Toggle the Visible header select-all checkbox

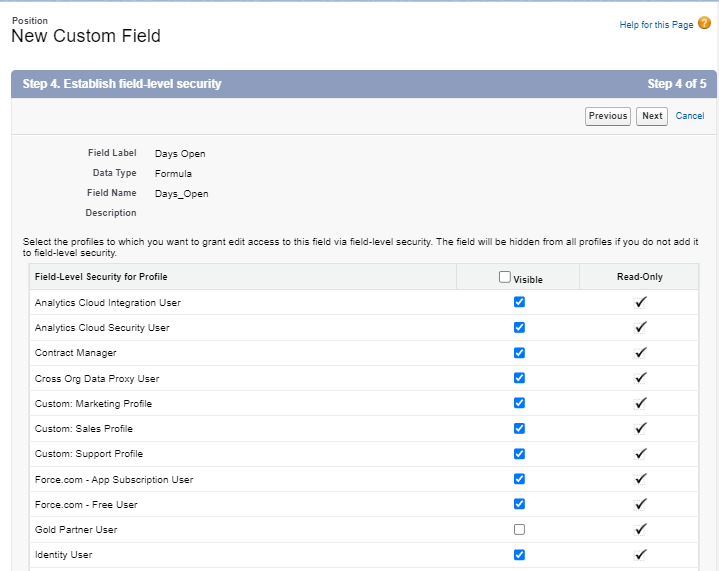pyautogui.click(x=505, y=277)
